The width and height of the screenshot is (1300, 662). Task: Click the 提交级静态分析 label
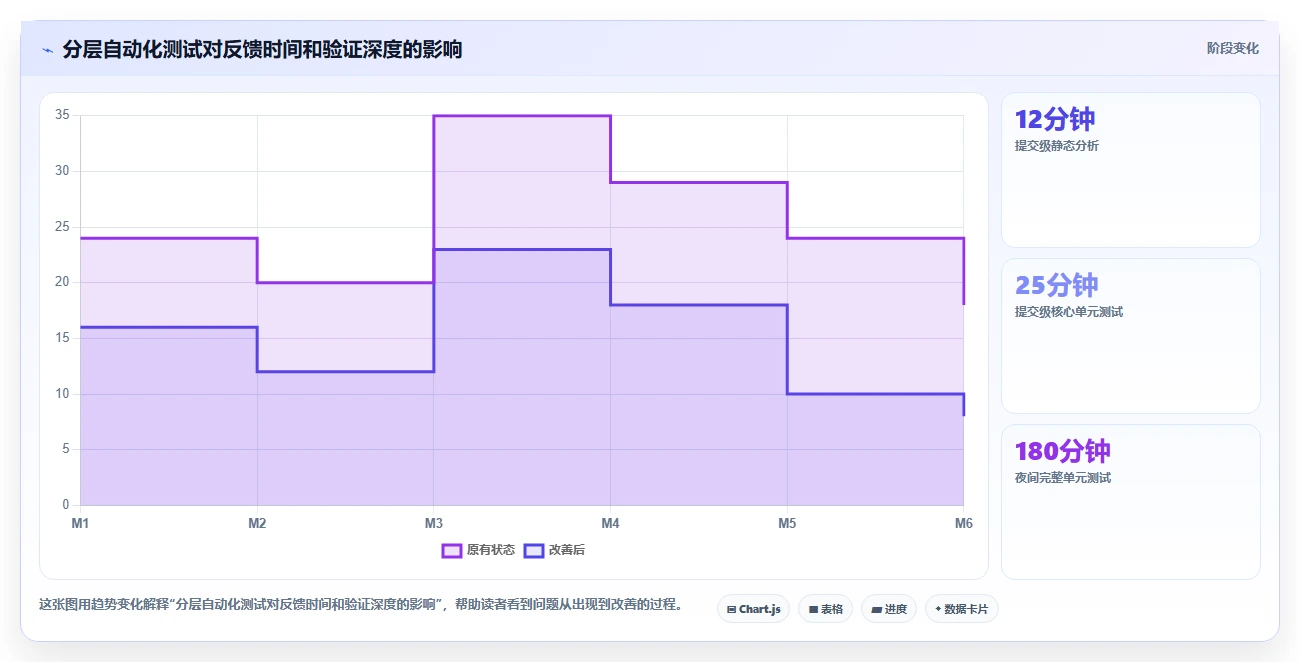(x=1056, y=146)
